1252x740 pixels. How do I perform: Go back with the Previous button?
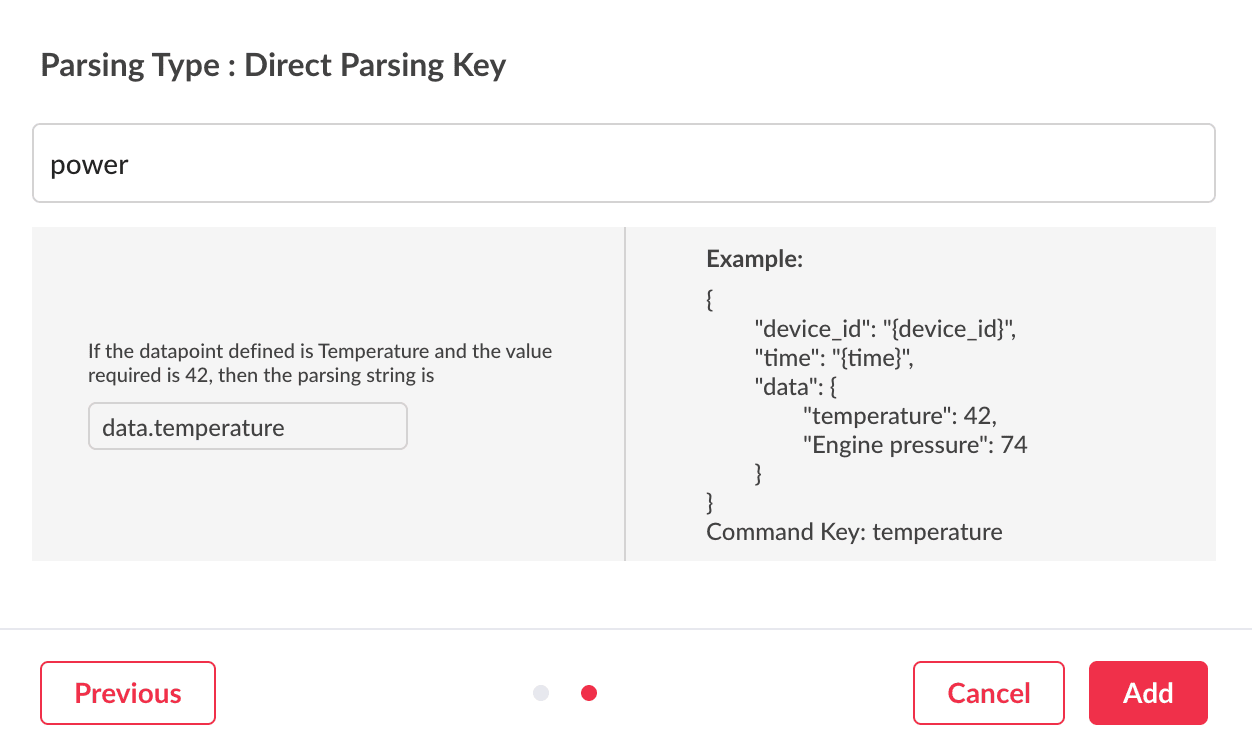coord(128,693)
